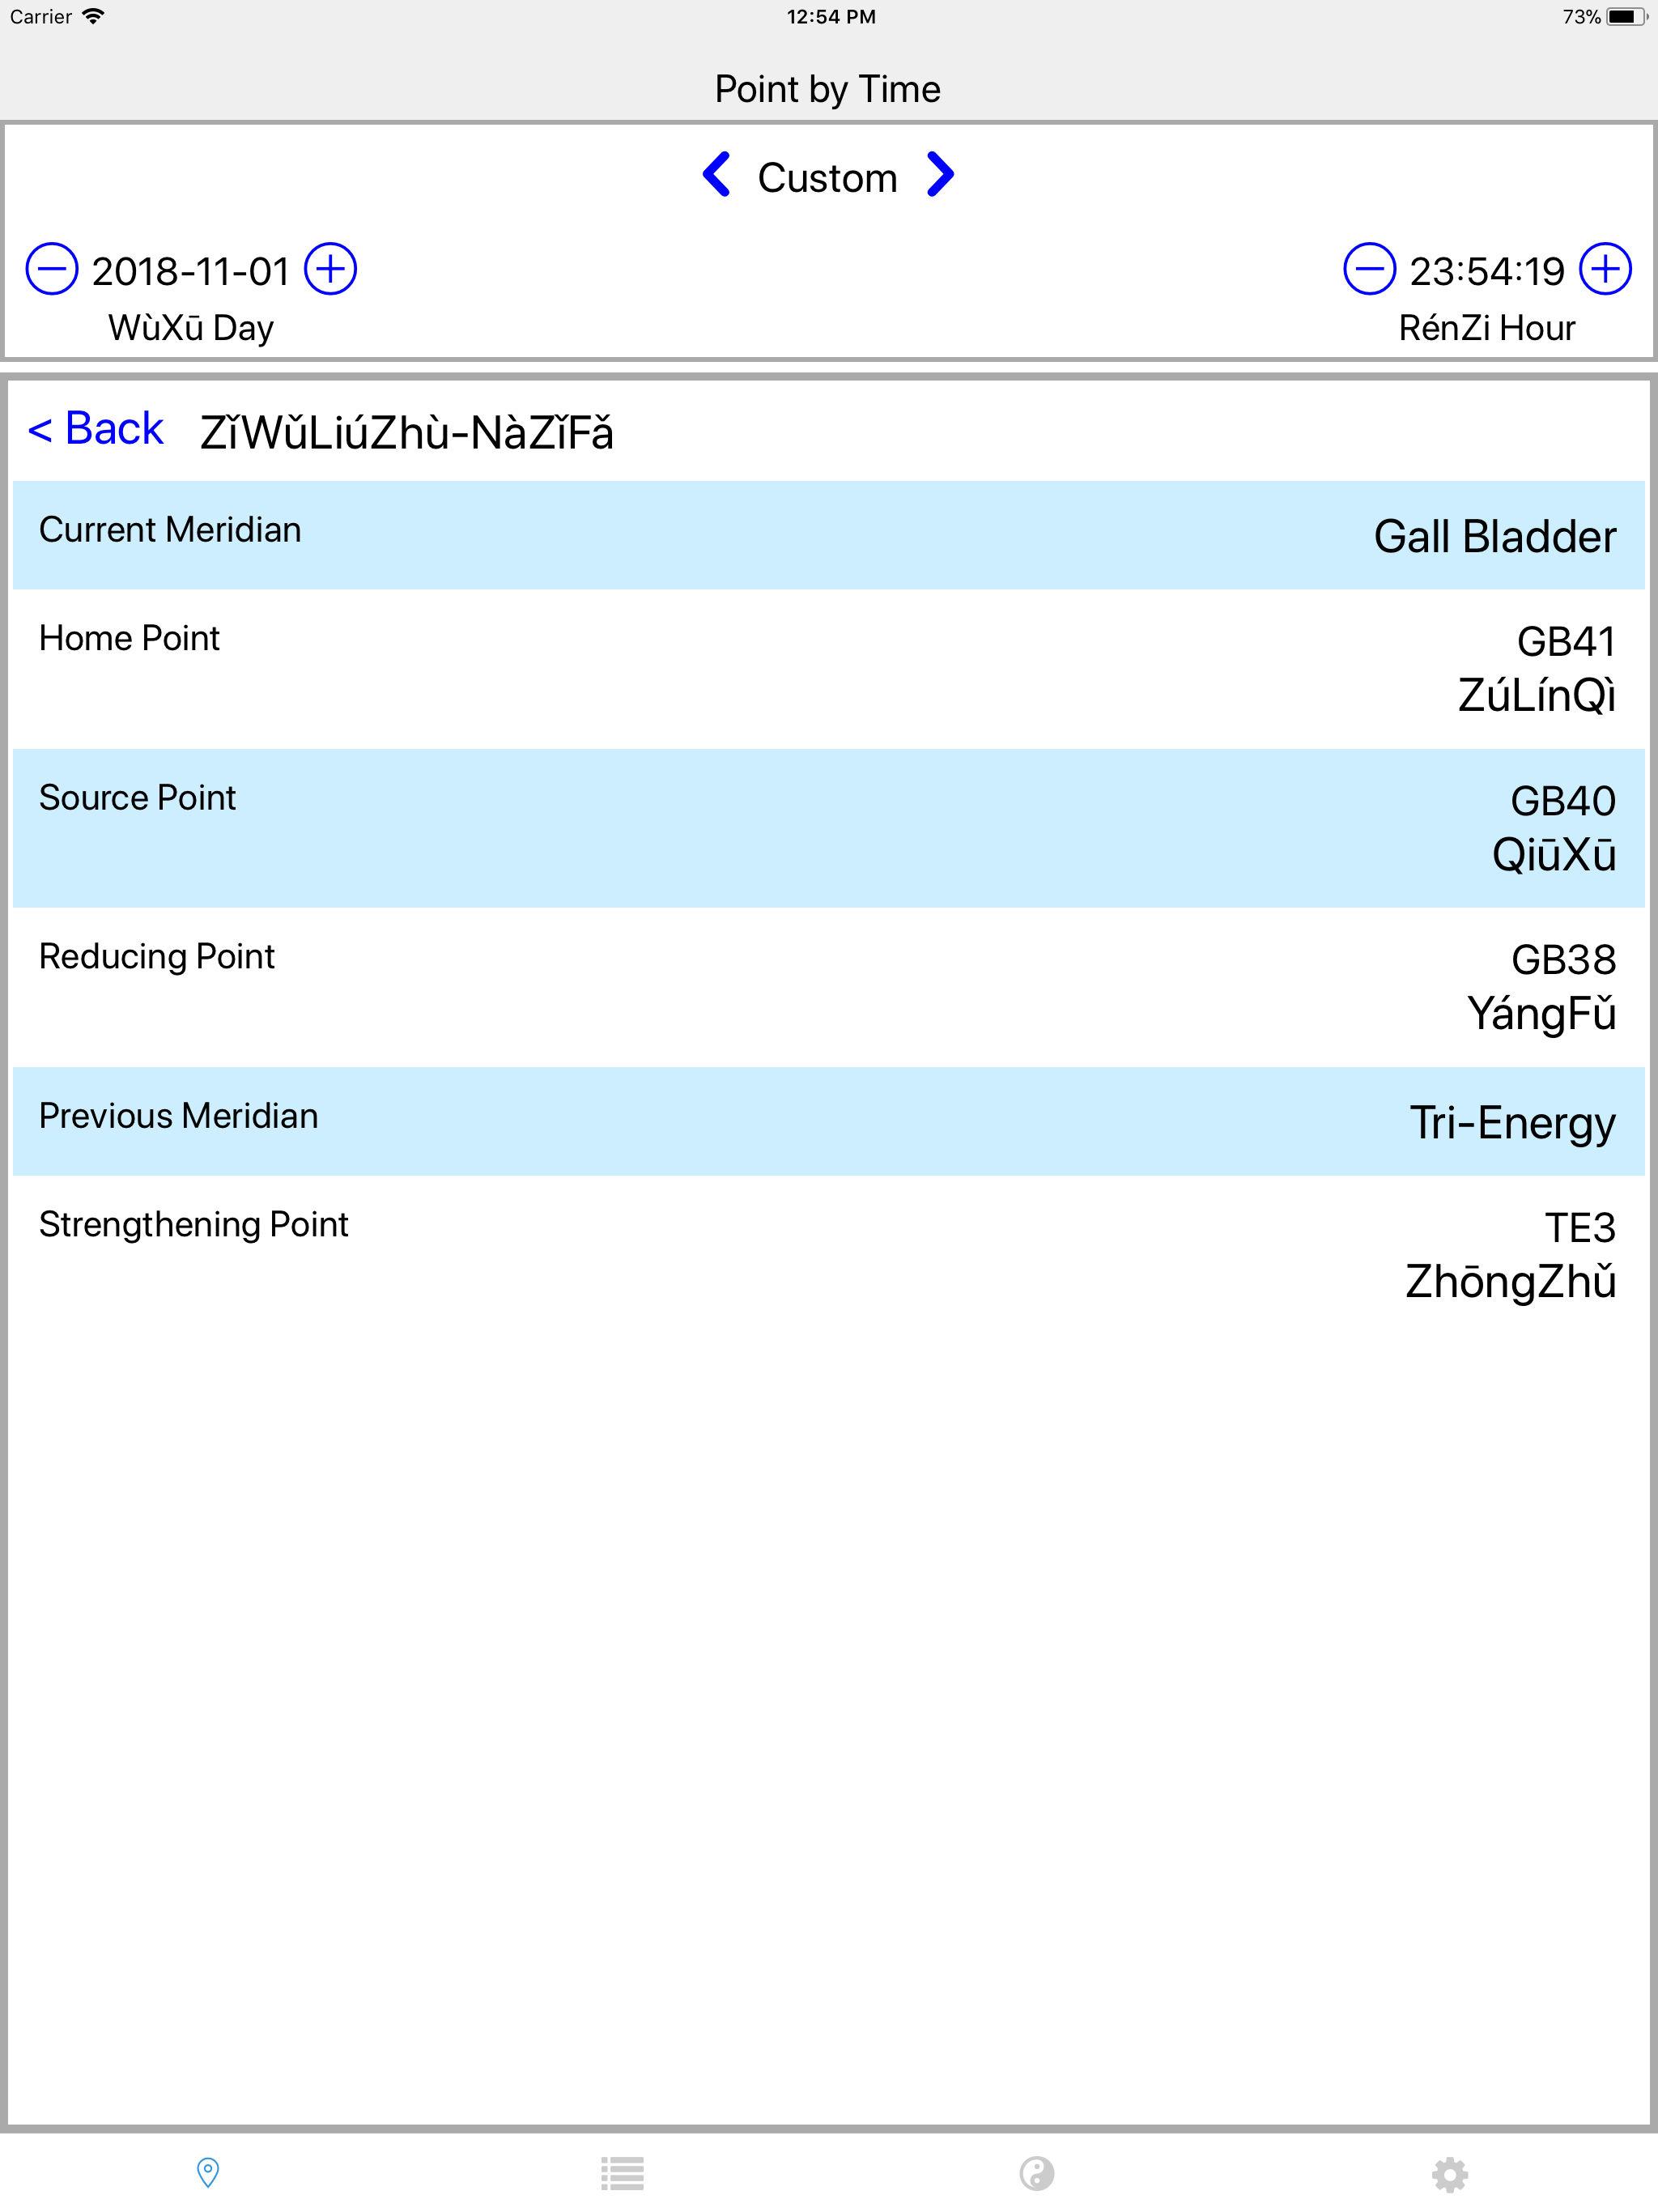Tap the Custom mode label
1658x2212 pixels.
pos(827,178)
